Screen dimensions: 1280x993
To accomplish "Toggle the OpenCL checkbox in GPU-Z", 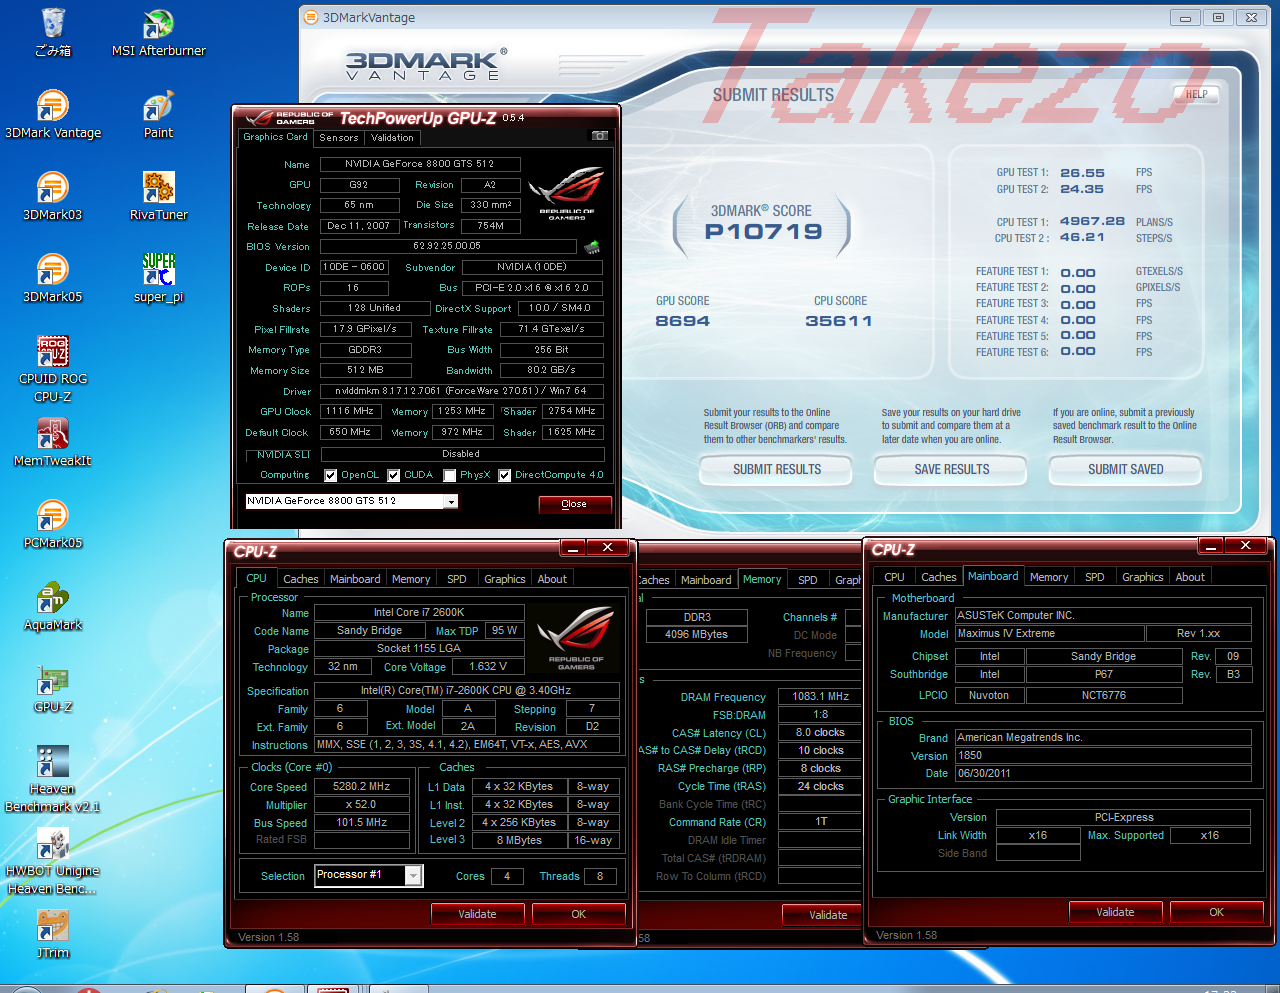I will (x=331, y=476).
